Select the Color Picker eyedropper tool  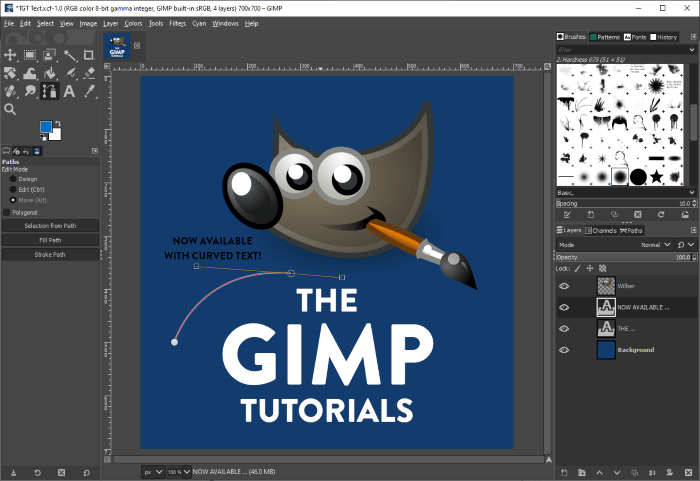(x=89, y=91)
